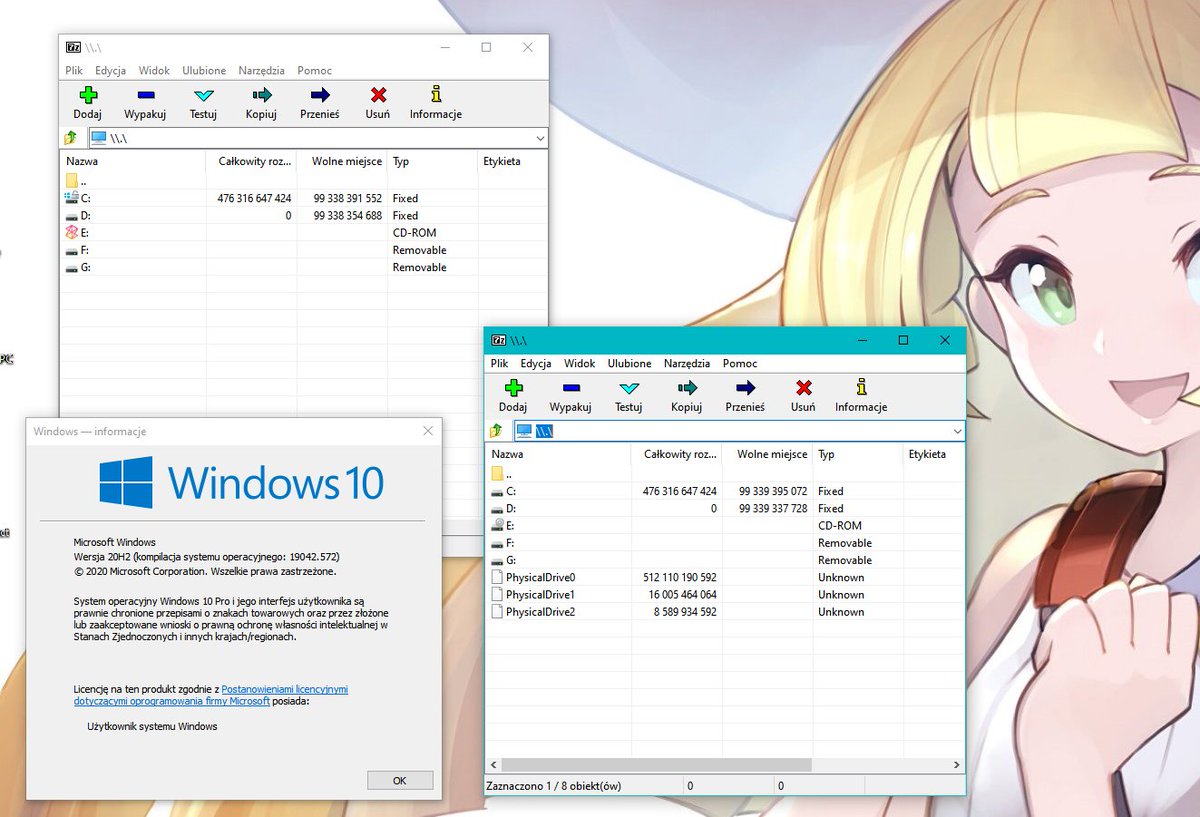Click size value 512 110 190 592

pos(679,577)
